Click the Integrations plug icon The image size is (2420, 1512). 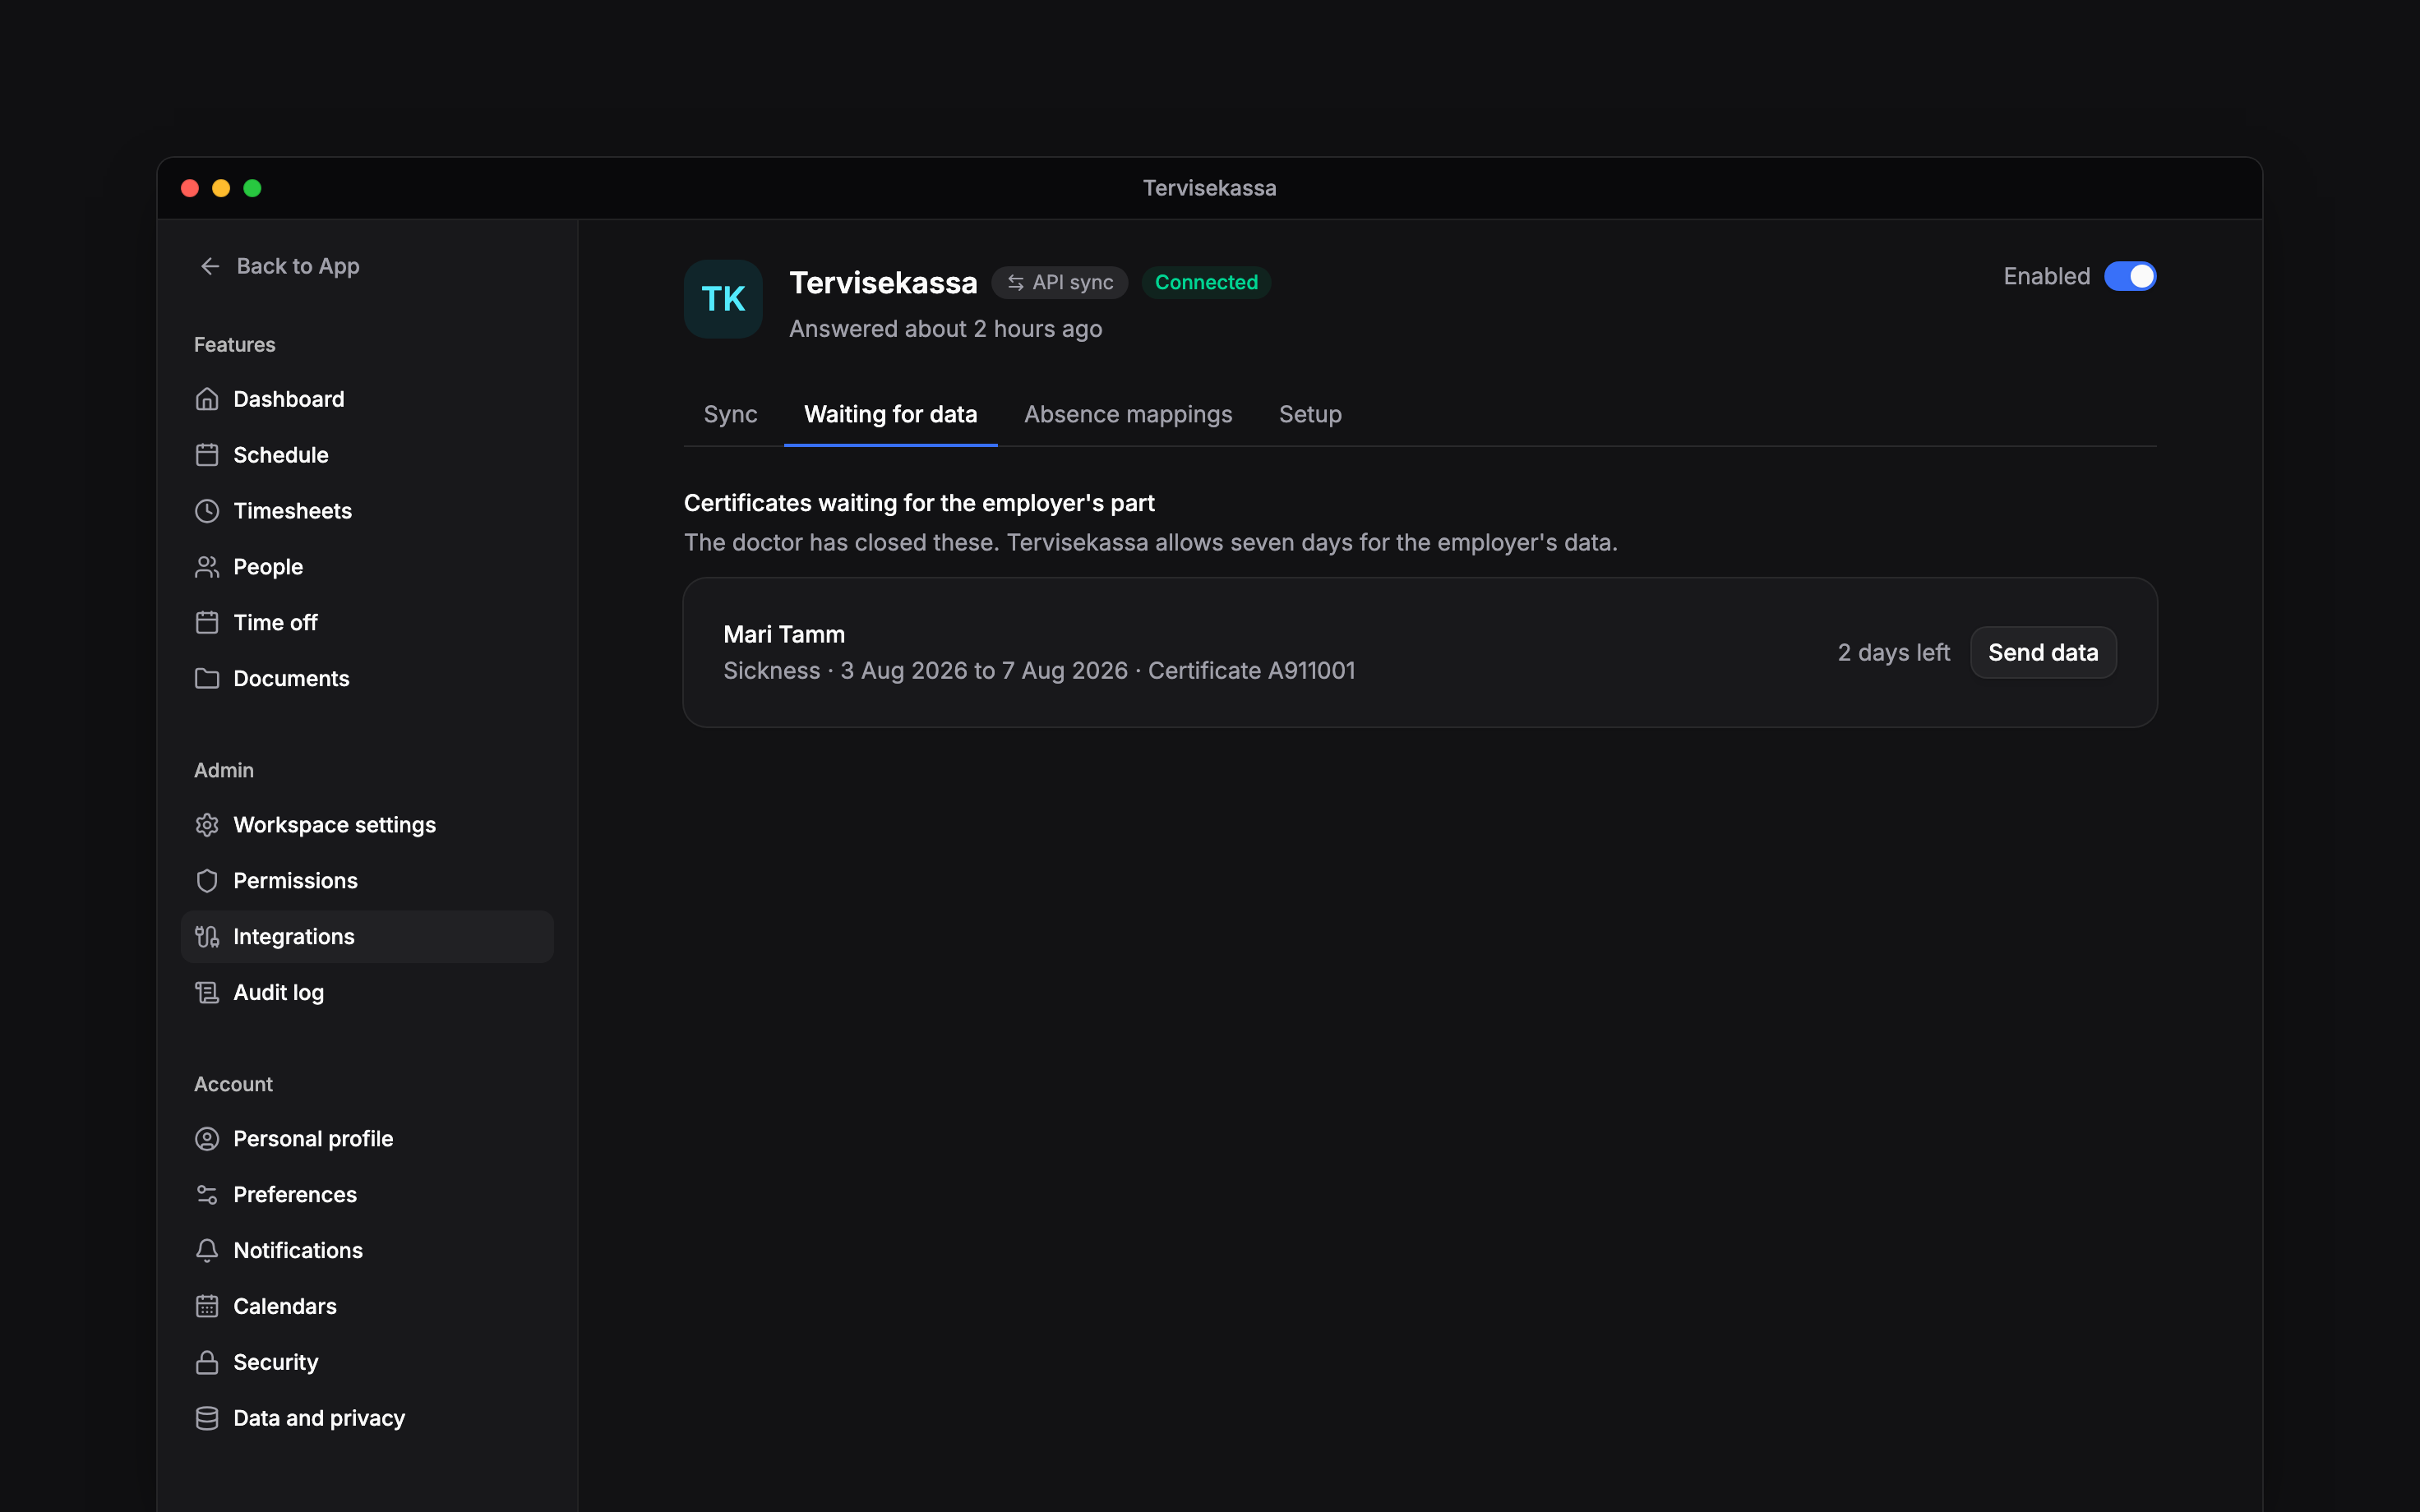[207, 937]
